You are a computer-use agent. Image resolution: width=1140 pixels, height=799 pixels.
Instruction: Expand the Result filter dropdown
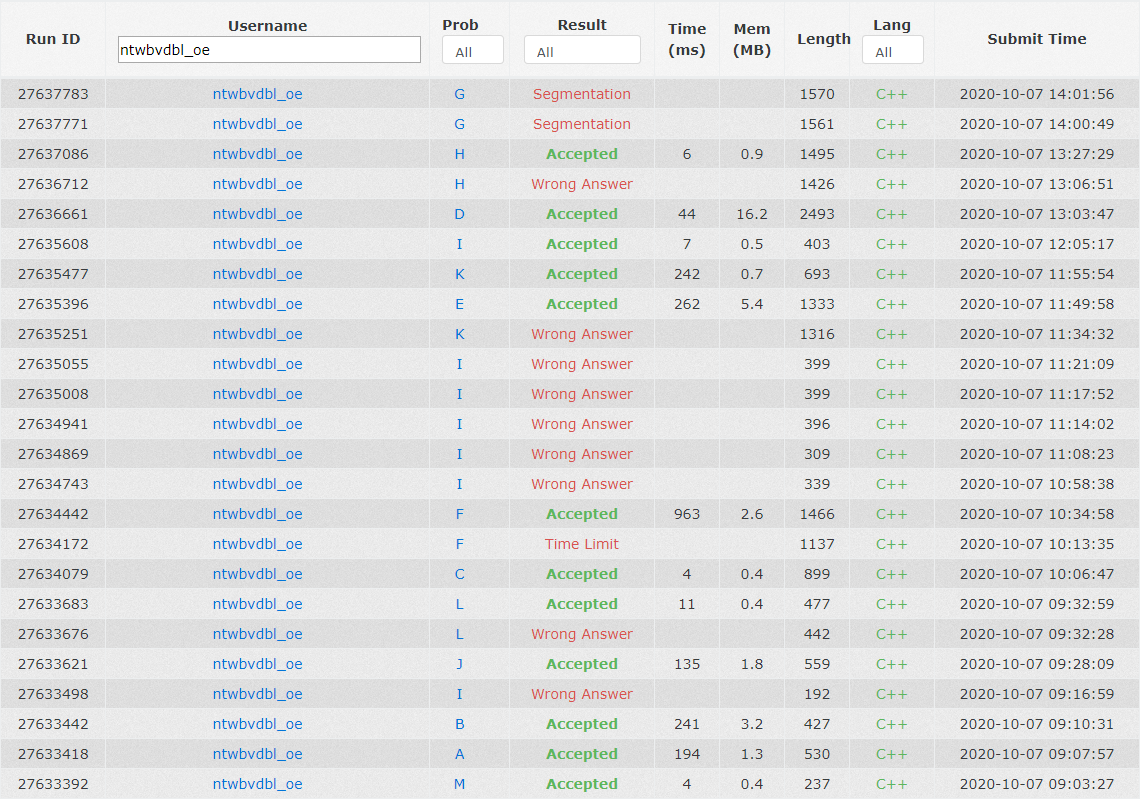click(582, 51)
